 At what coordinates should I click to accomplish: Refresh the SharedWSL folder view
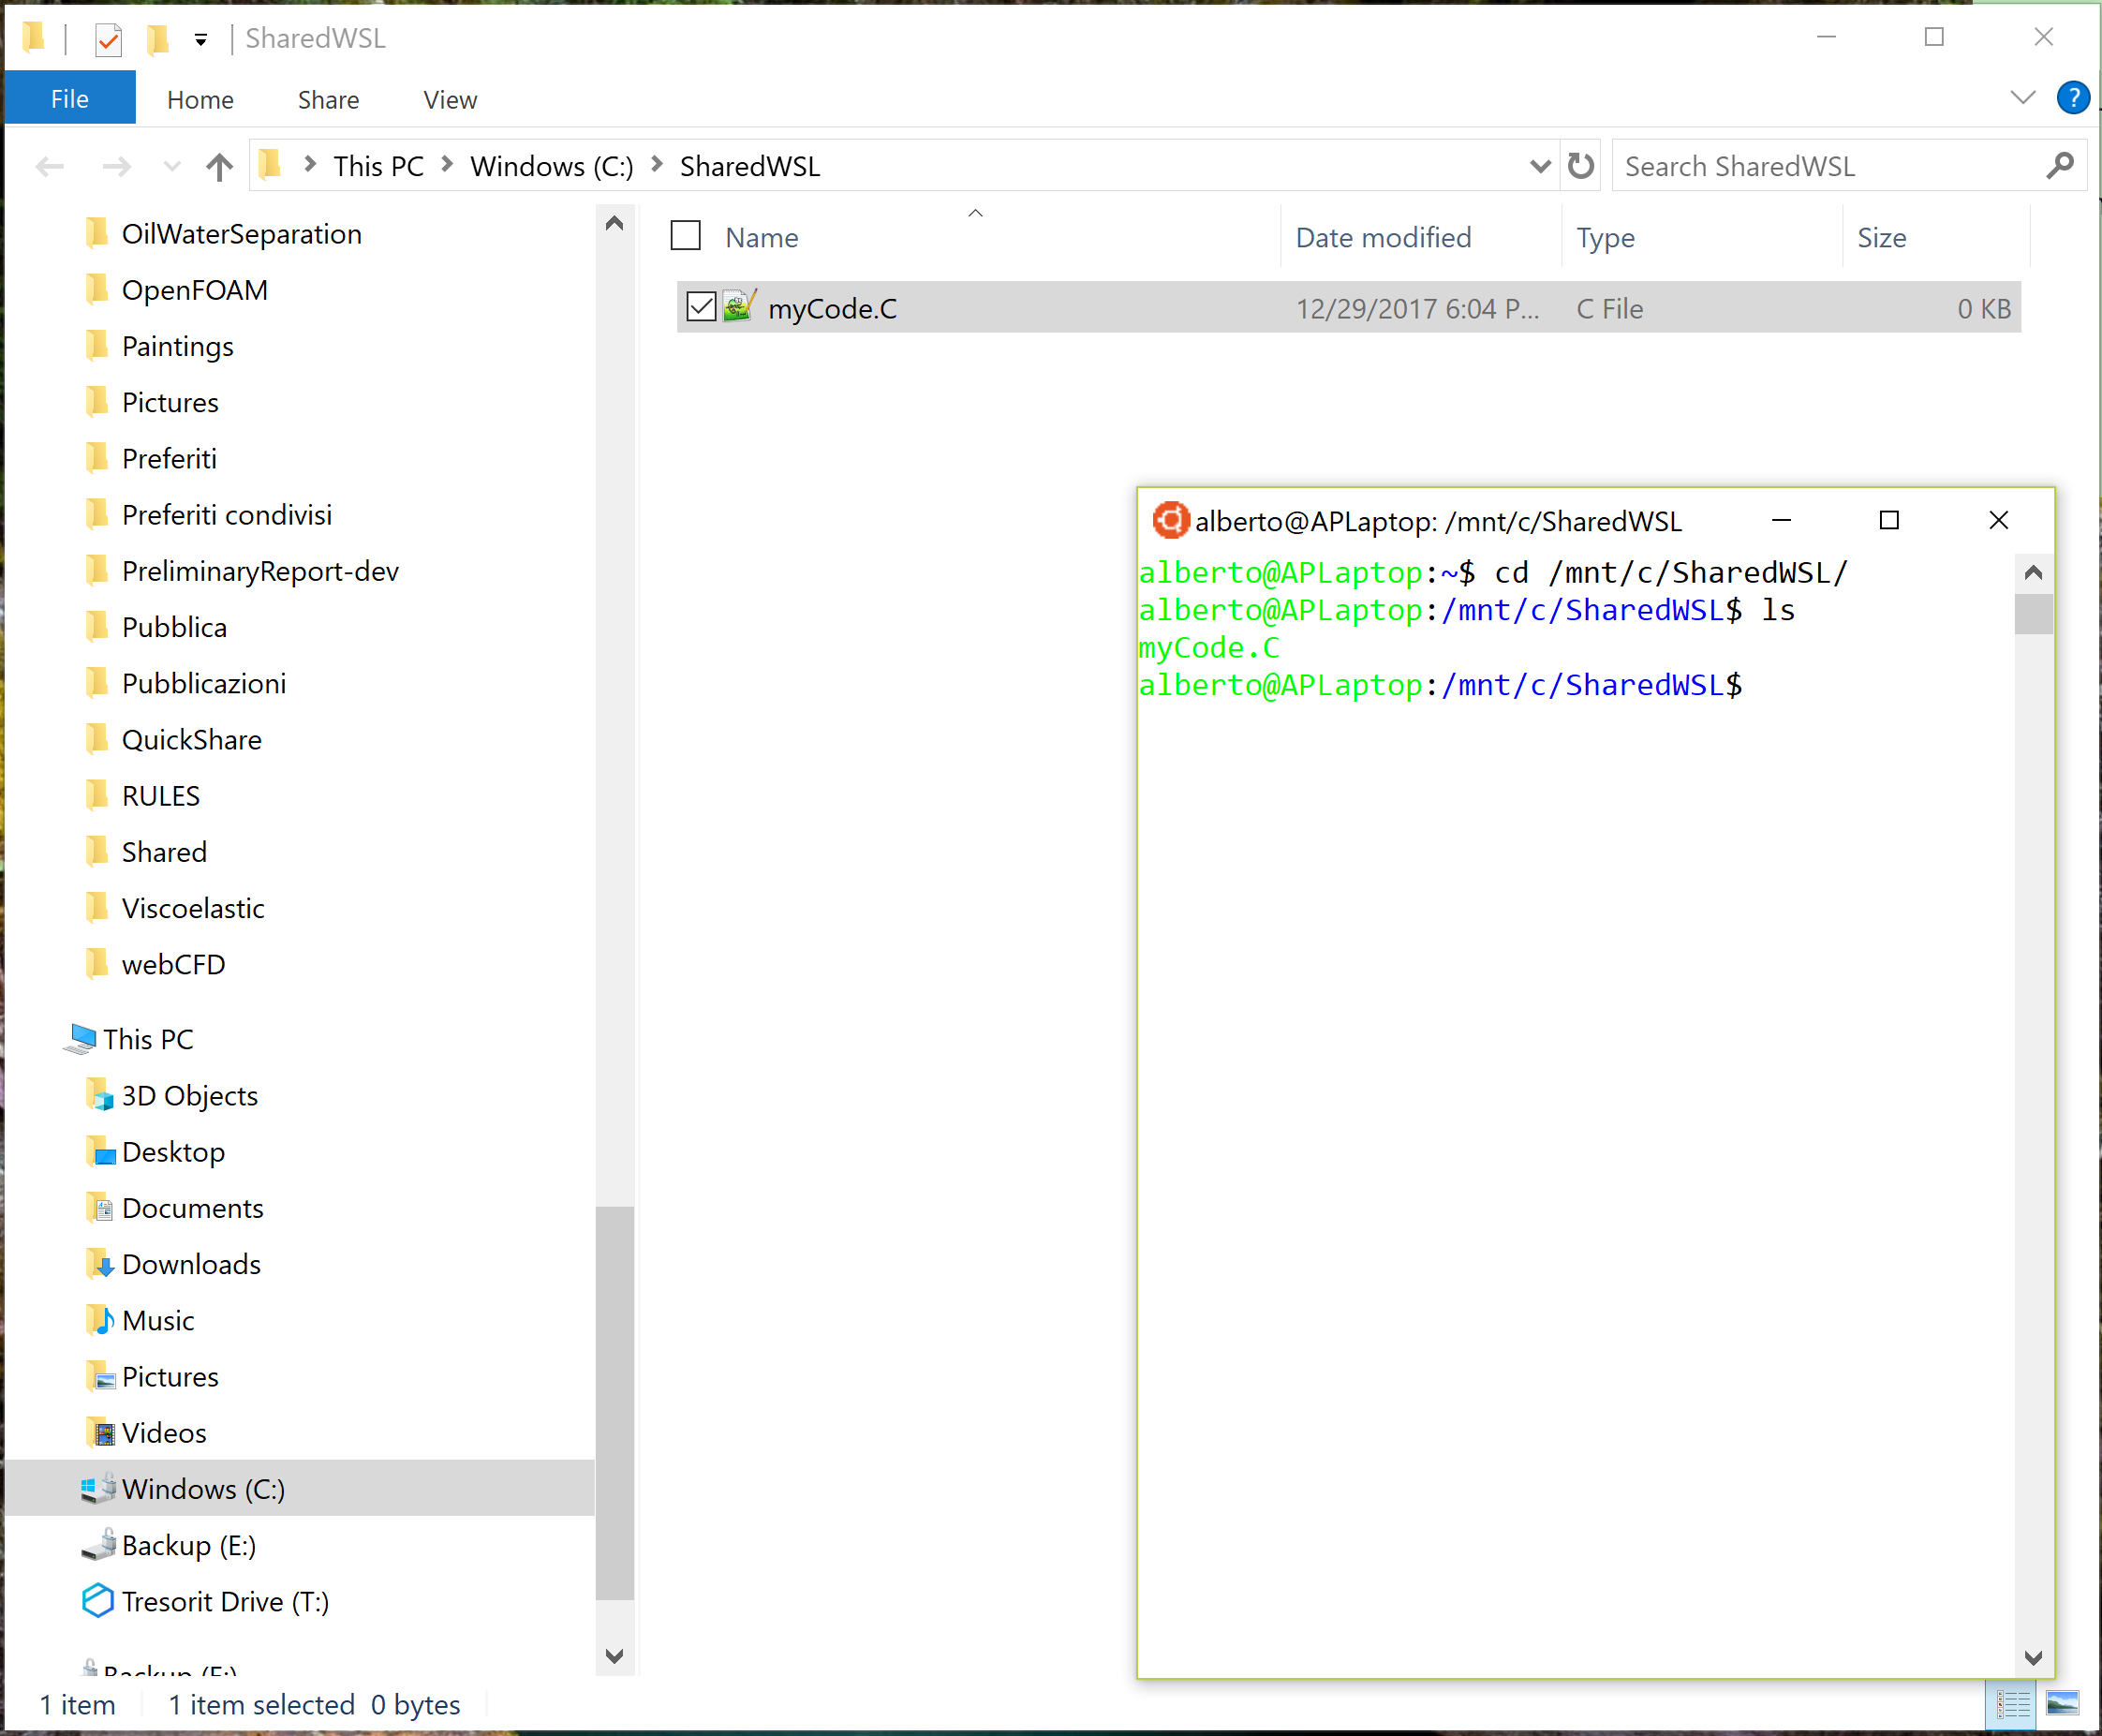[x=1580, y=166]
